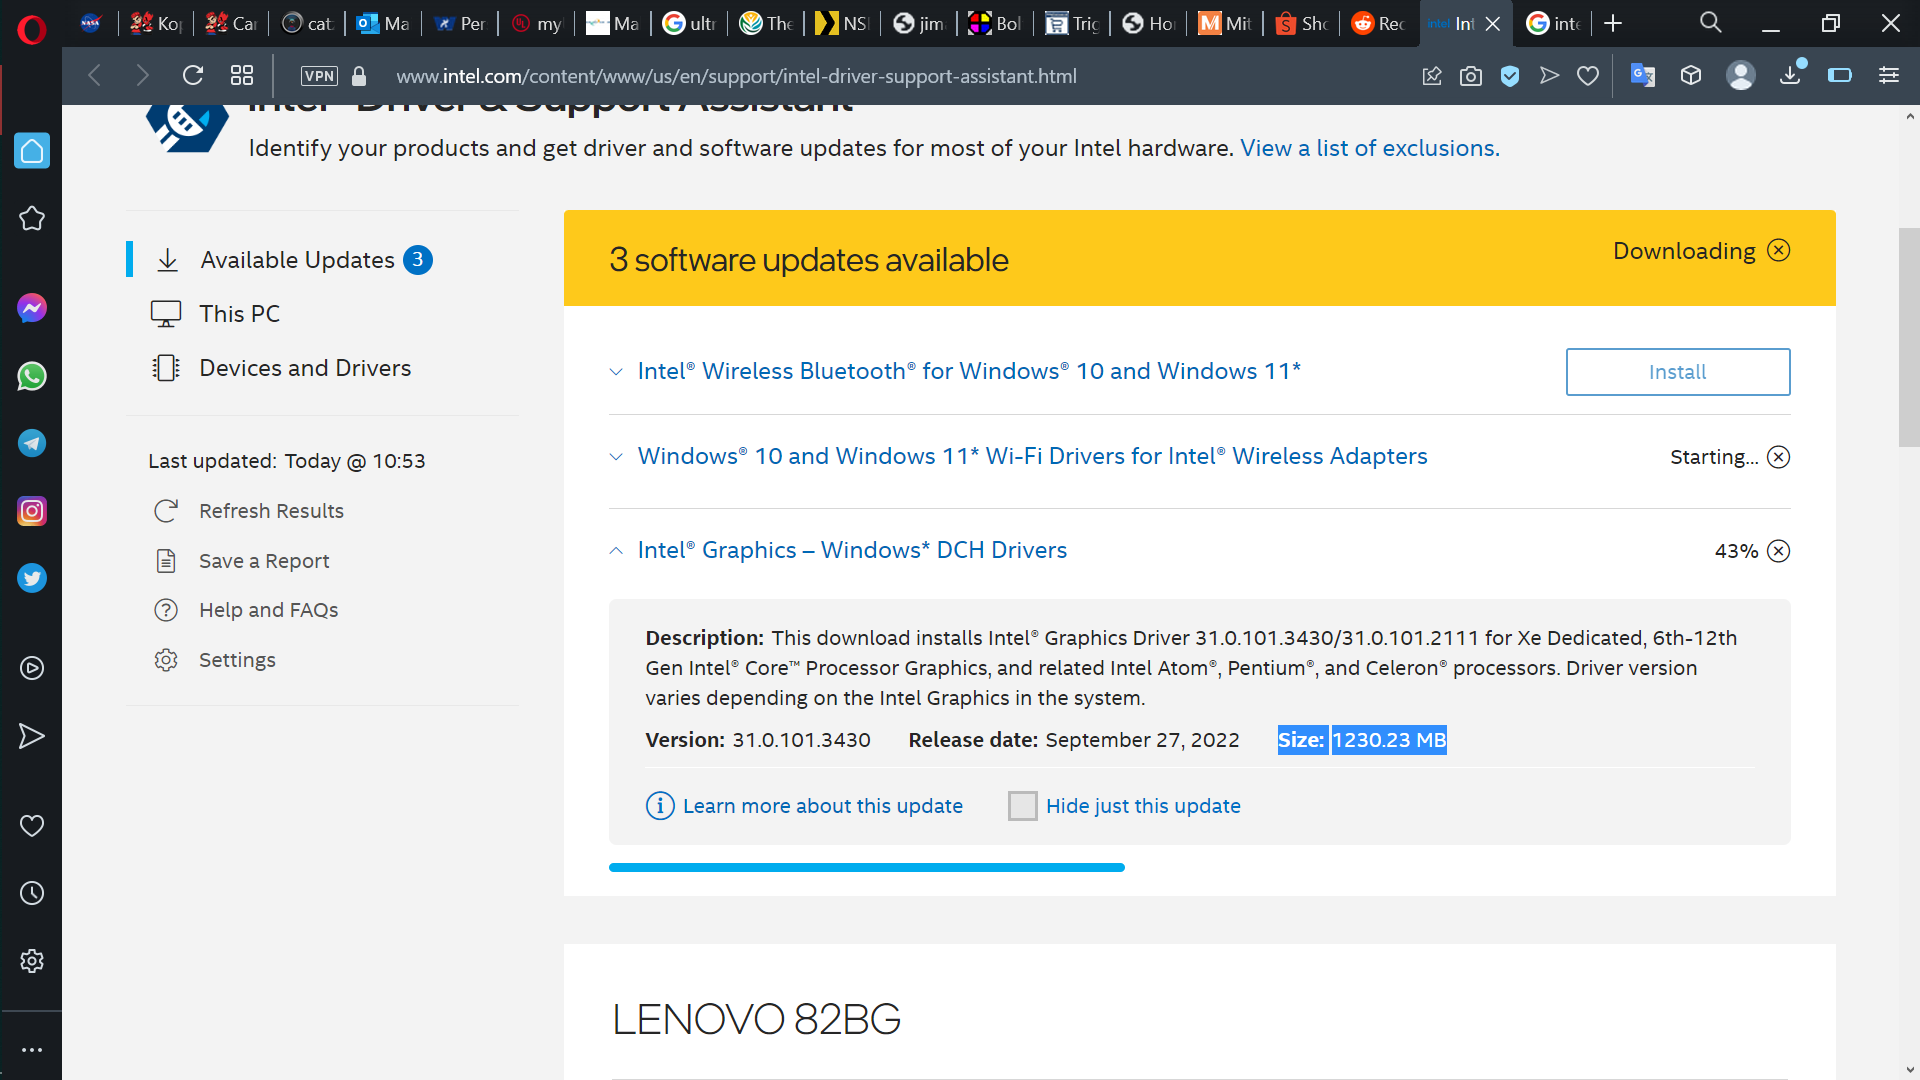Click the Wi-Fi Drivers update title
Image resolution: width=1920 pixels, height=1080 pixels.
point(1032,456)
